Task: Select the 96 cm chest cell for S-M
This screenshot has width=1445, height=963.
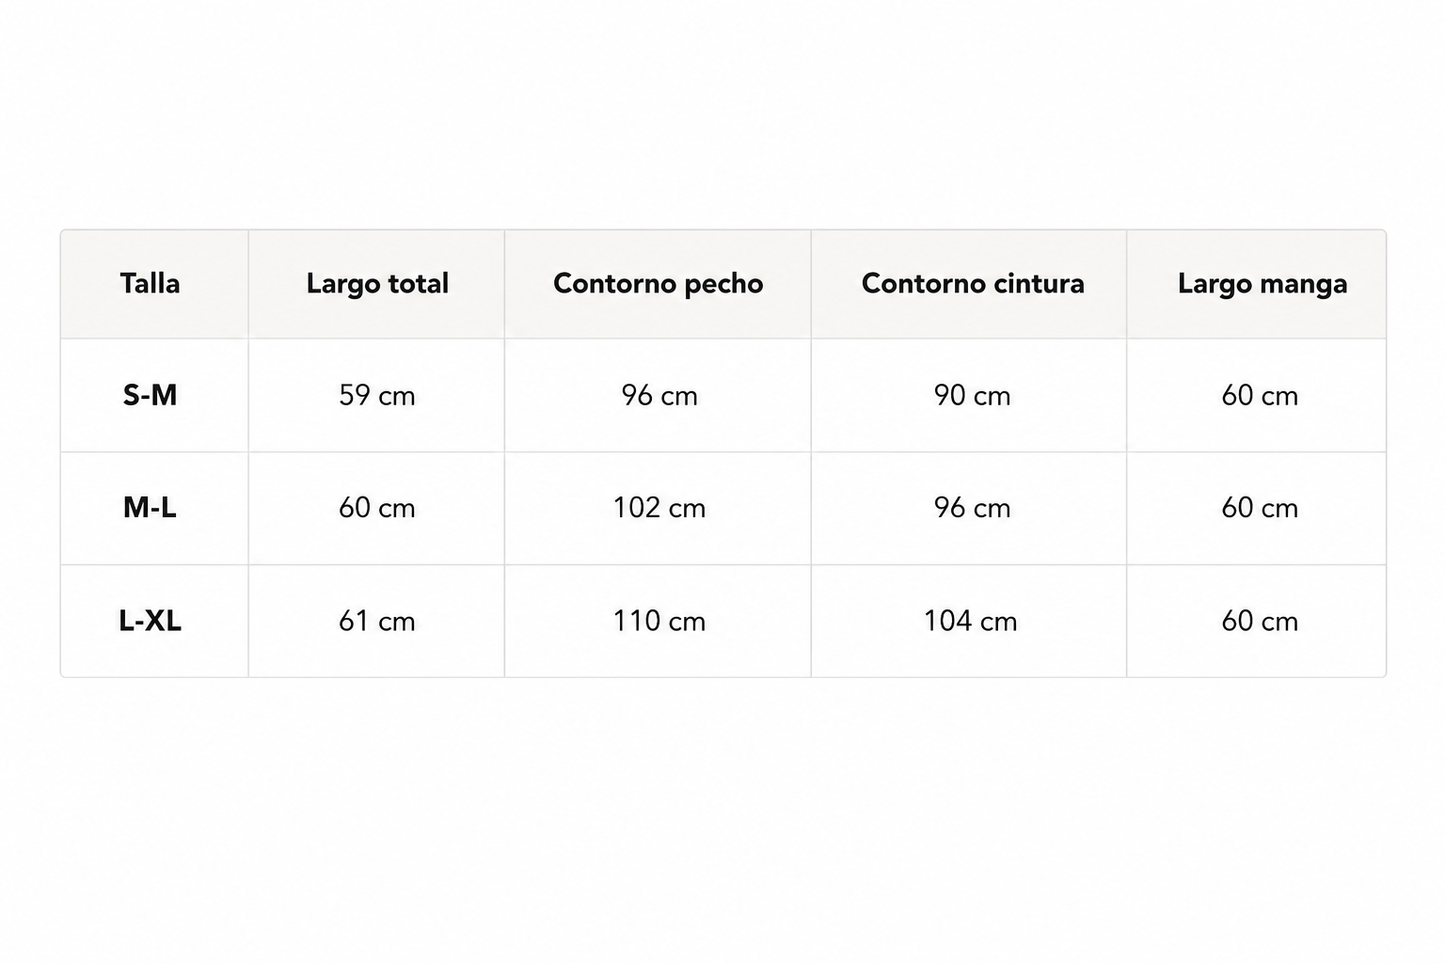Action: tap(657, 395)
